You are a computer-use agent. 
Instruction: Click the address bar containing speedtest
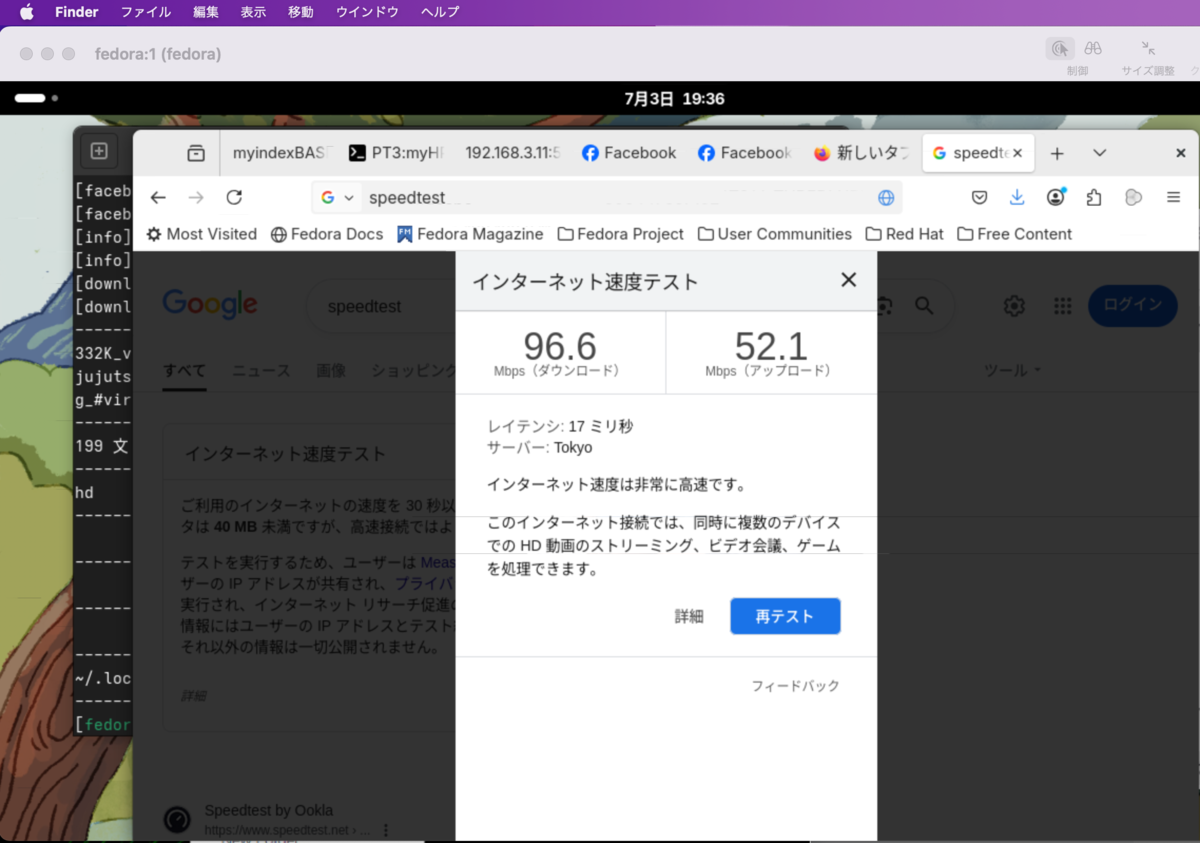[607, 197]
